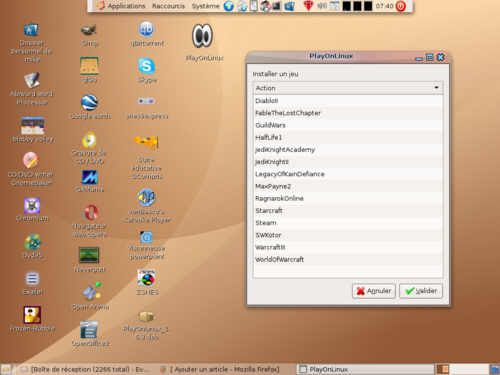Select the PlayOnLinux taskbar entry
The image size is (500, 375).
365,369
